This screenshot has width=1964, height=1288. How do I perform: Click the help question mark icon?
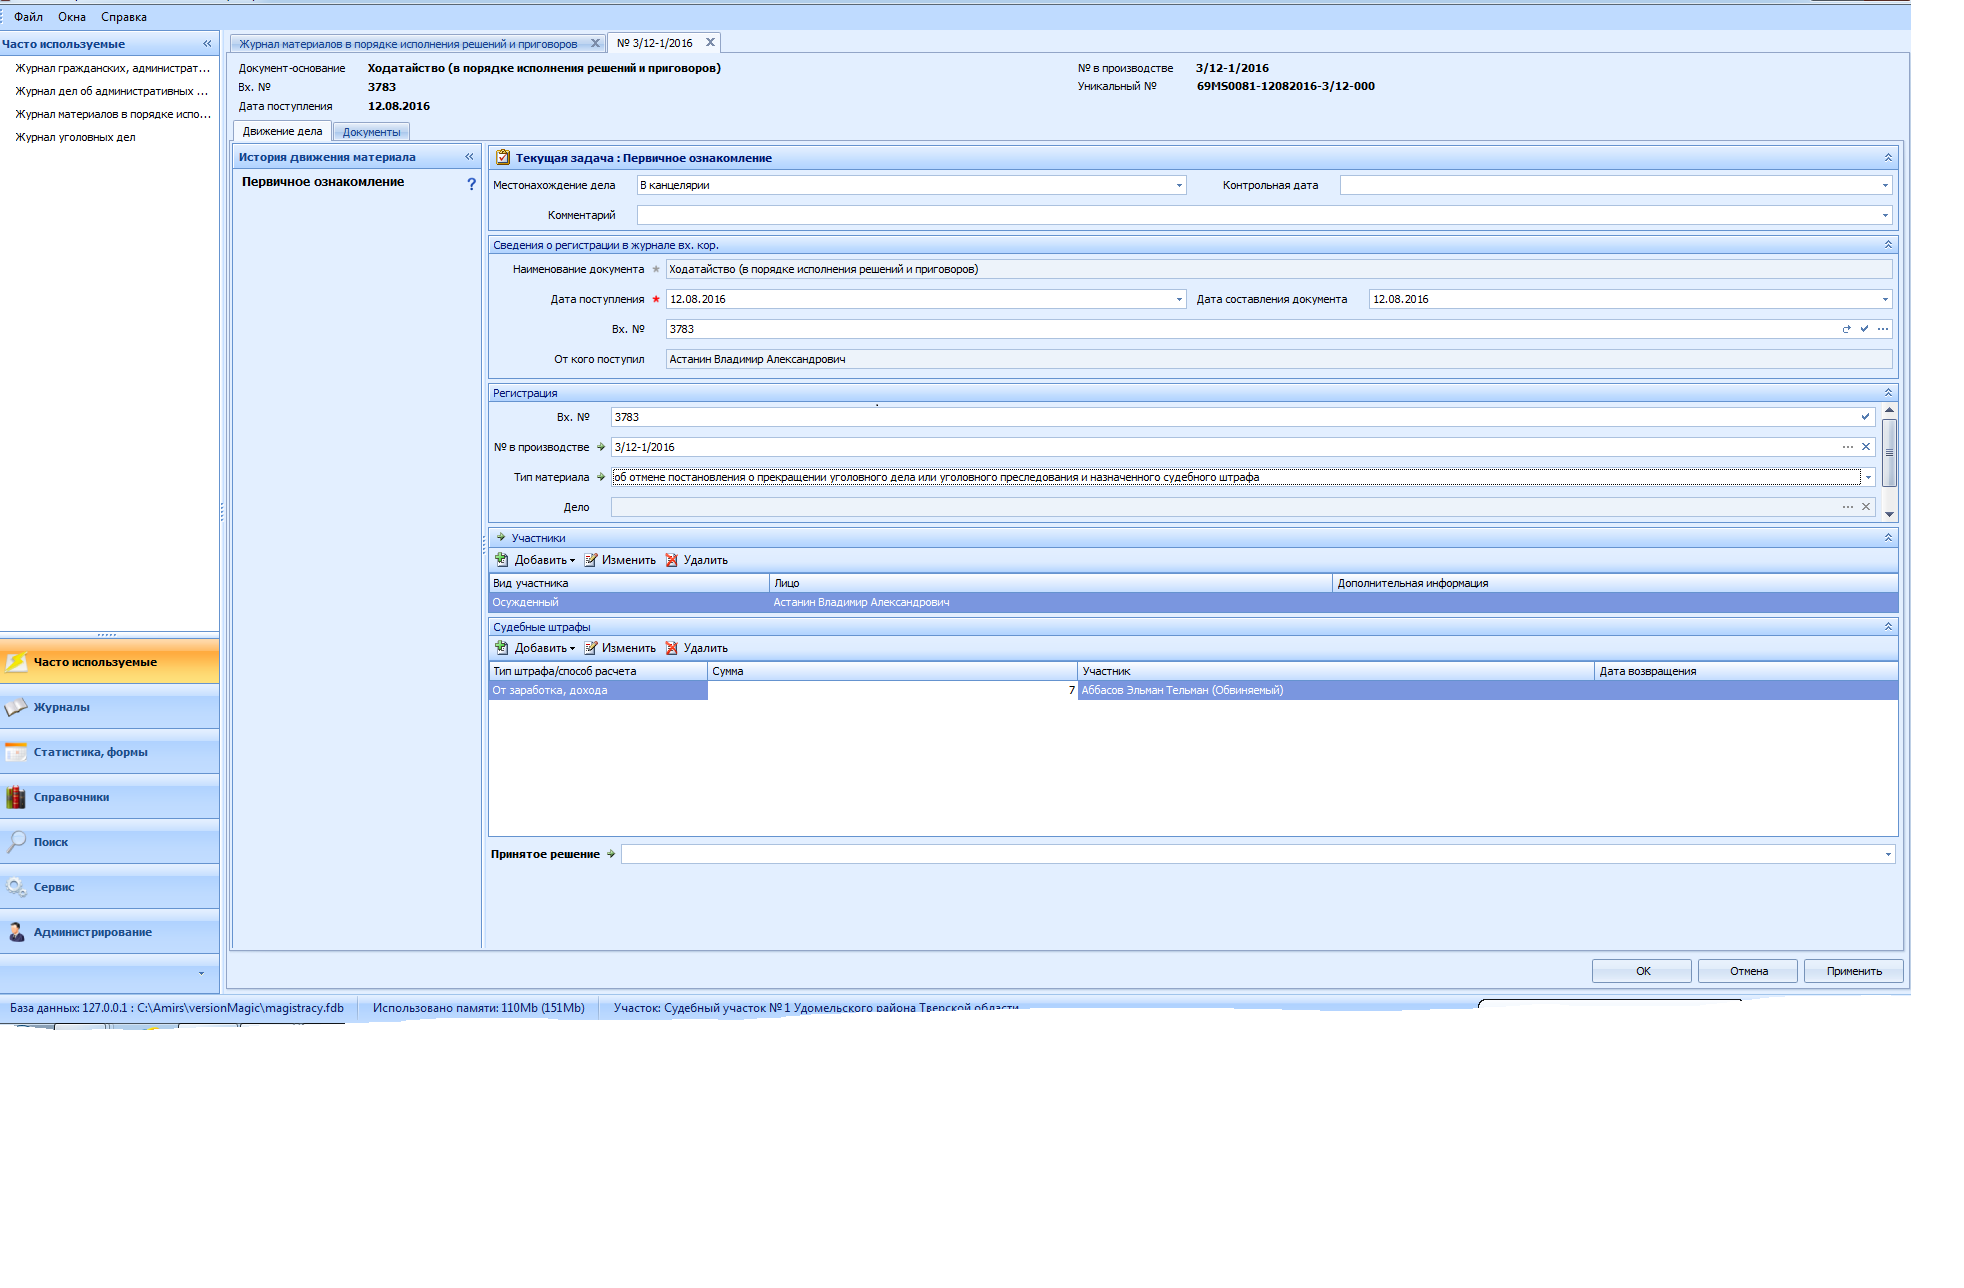(471, 184)
